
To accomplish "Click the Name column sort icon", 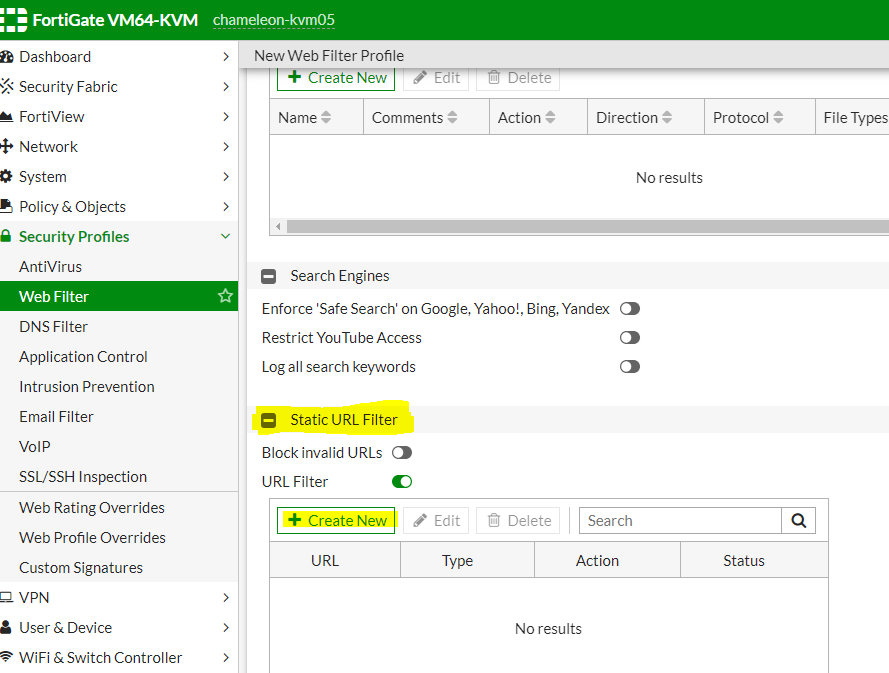I will click(x=326, y=118).
